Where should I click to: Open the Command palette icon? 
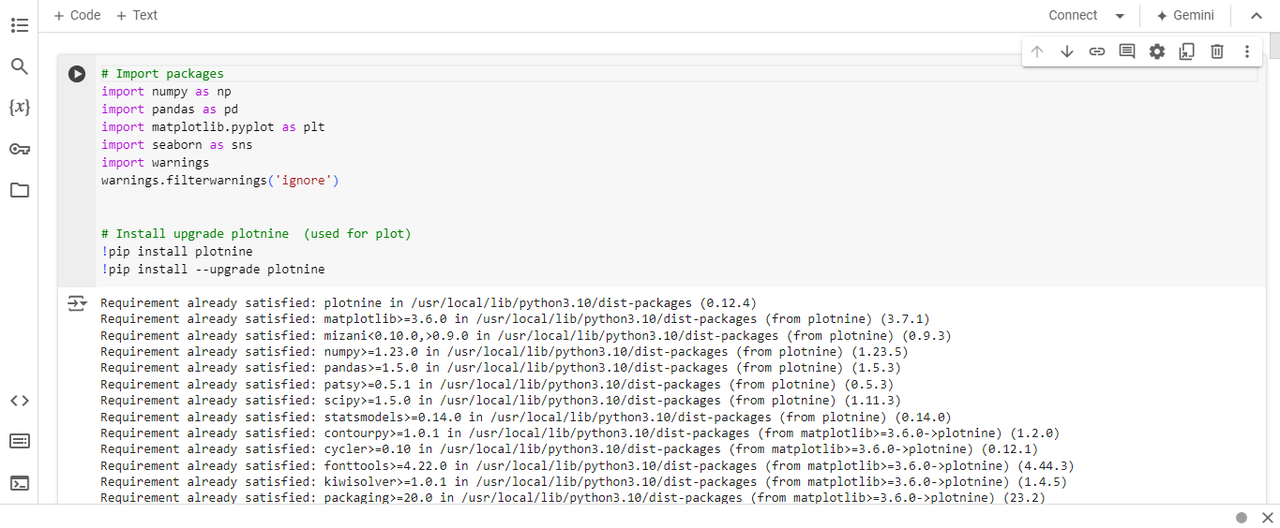click(19, 441)
